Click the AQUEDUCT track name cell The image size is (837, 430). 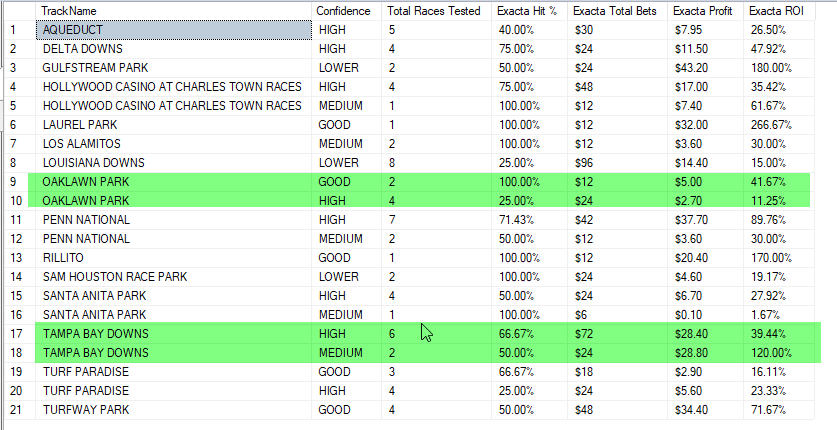[x=174, y=30]
